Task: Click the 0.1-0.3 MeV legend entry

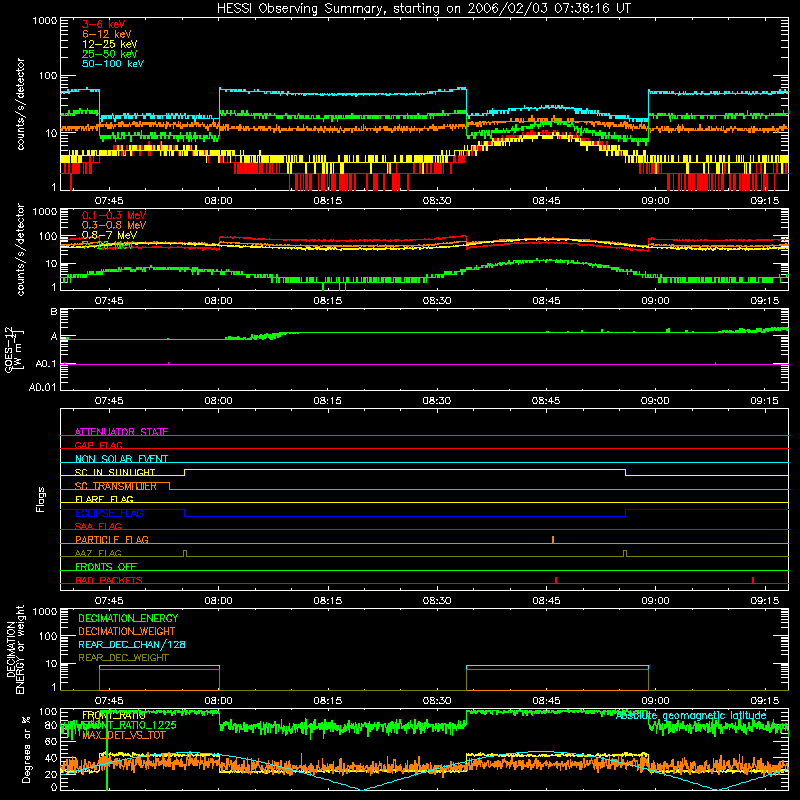Action: [x=114, y=215]
